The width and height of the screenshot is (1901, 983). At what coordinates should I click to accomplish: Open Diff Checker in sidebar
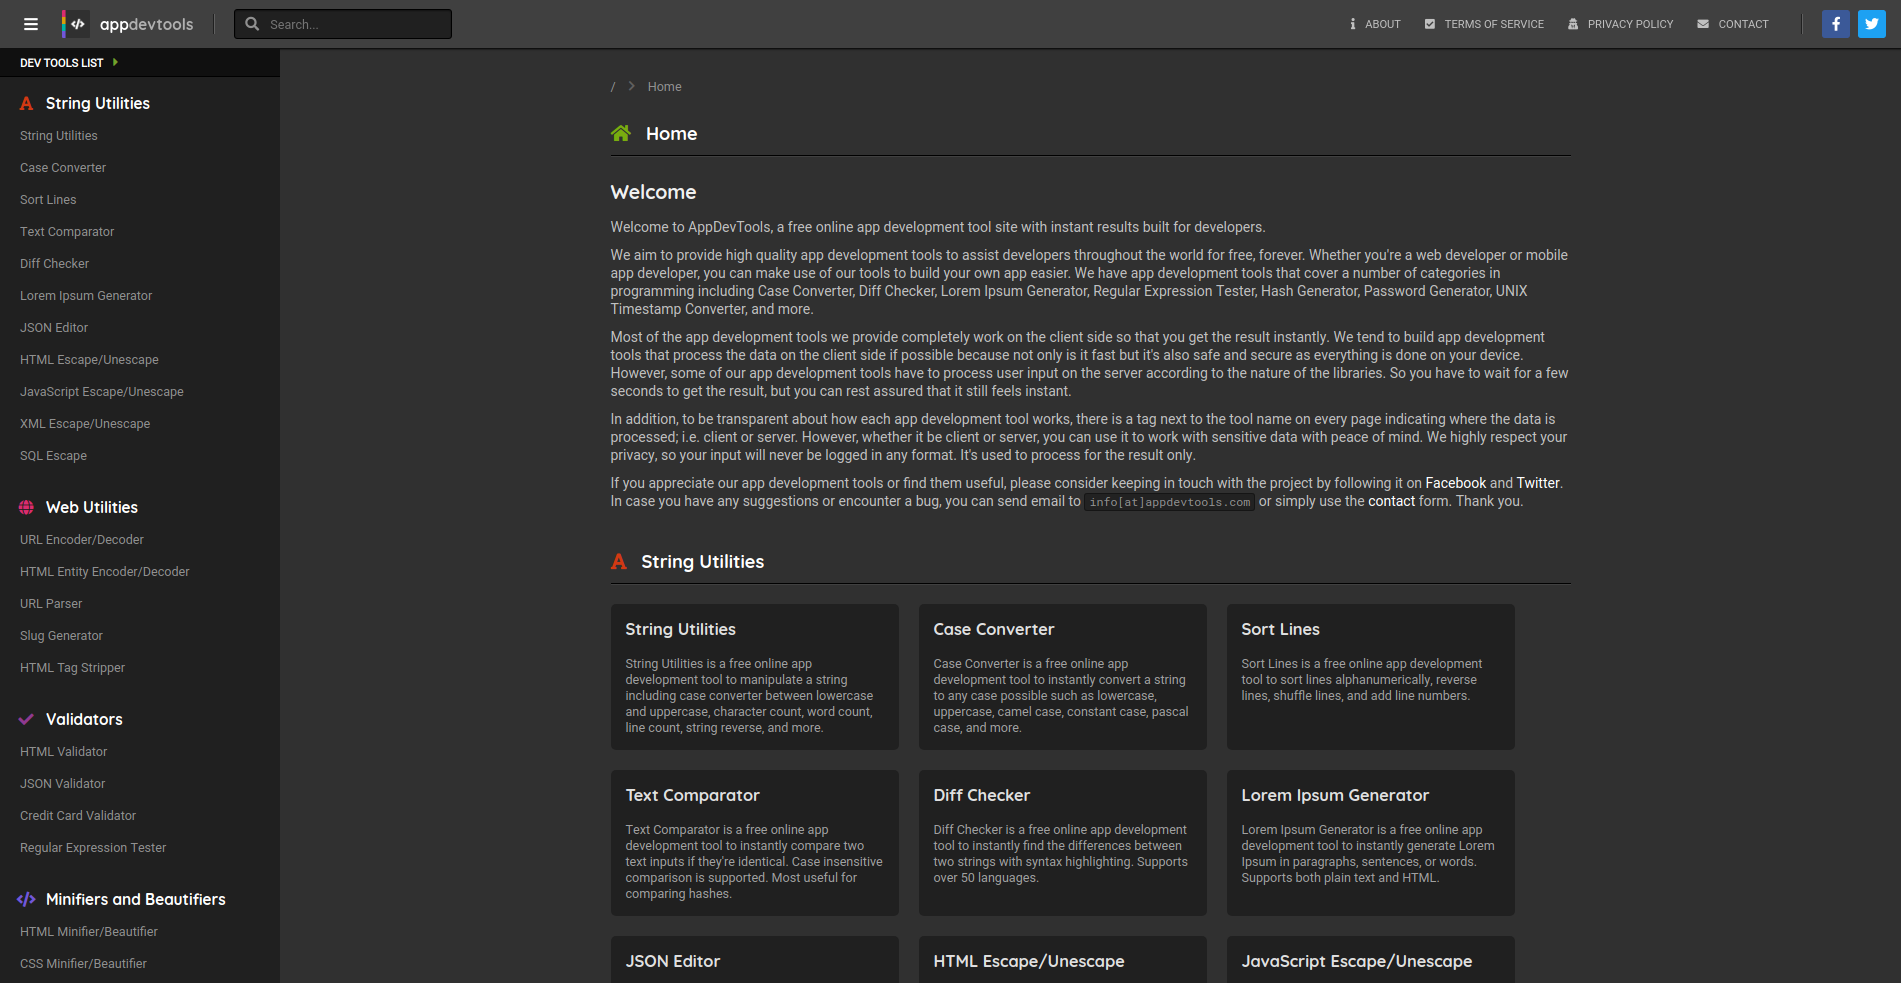(x=55, y=264)
